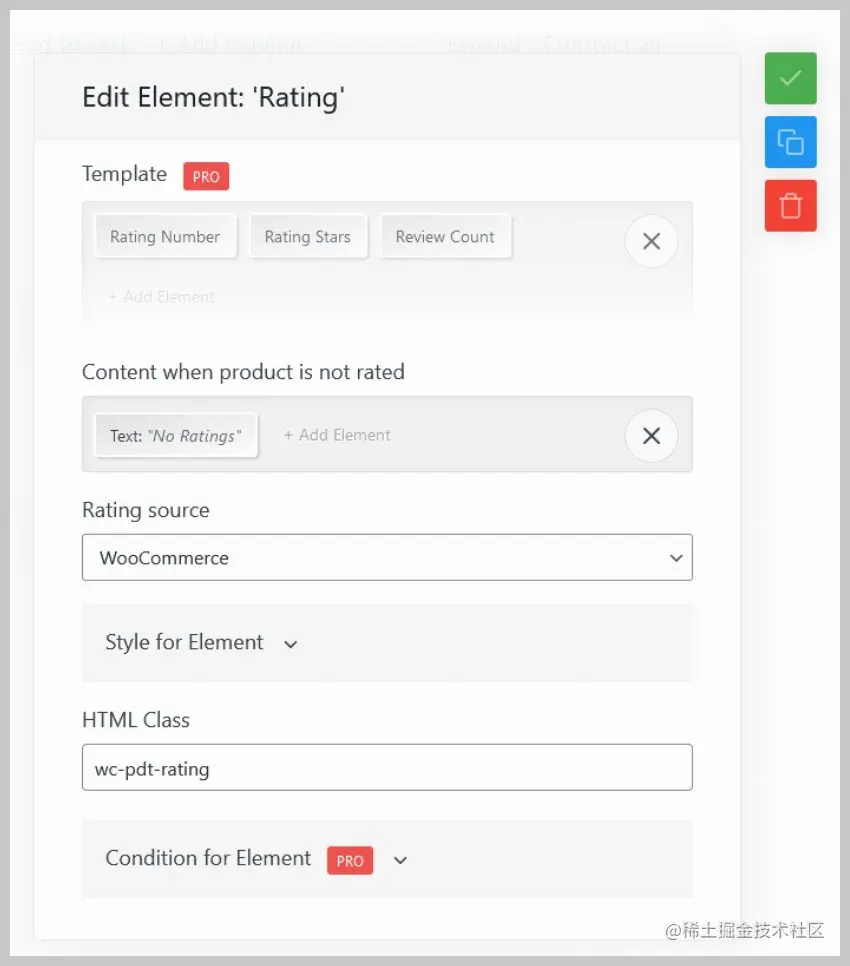850x966 pixels.
Task: Select the Rating Number template element
Action: (x=165, y=236)
